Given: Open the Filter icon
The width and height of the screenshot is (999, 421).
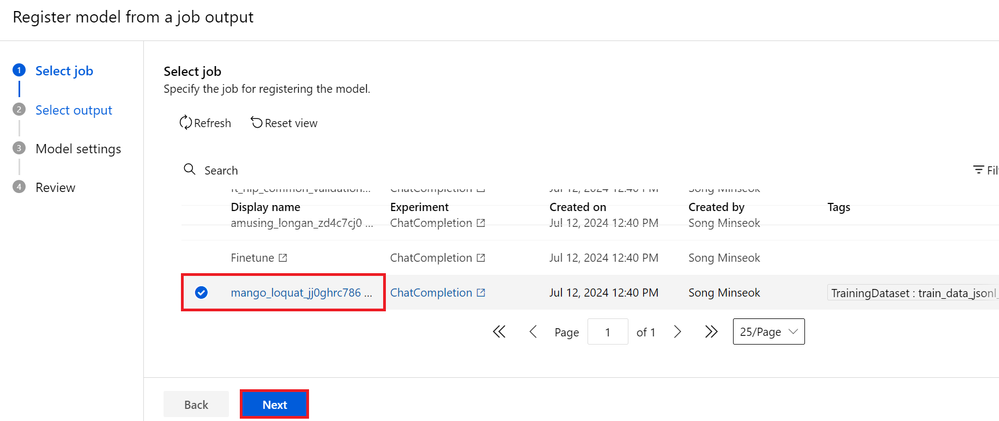Looking at the screenshot, I should (979, 170).
